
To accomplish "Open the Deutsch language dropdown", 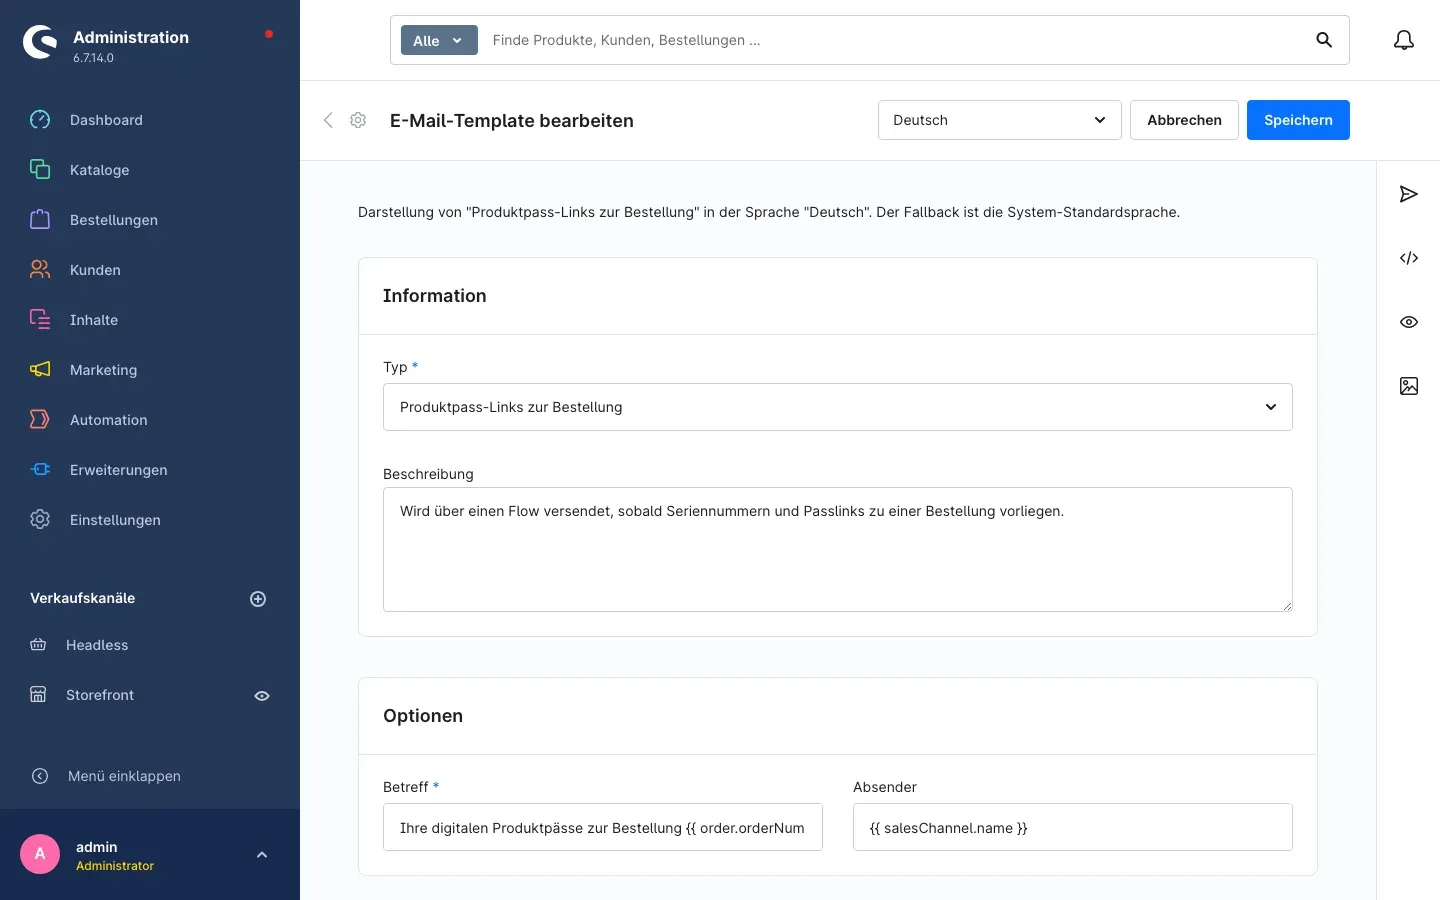I will [x=1000, y=120].
